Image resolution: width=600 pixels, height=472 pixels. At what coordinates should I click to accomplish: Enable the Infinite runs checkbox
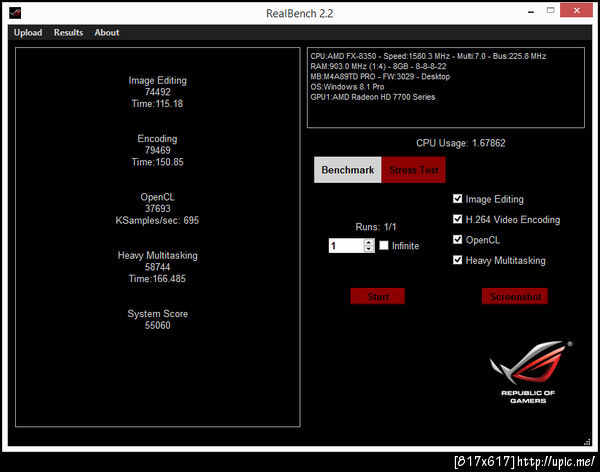[x=384, y=245]
